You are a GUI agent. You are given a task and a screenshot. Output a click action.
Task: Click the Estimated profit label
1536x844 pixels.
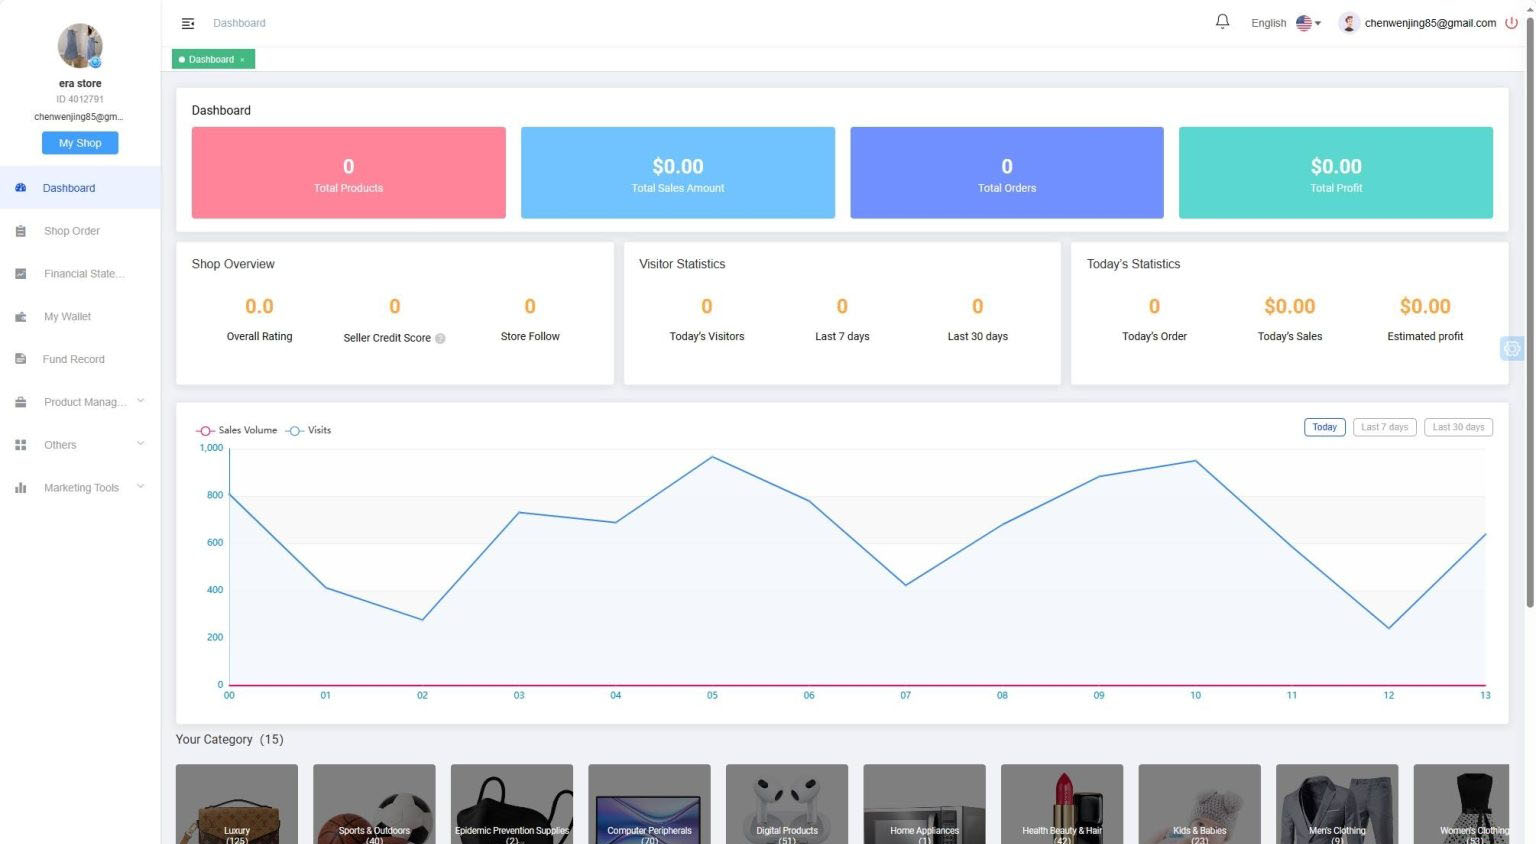pyautogui.click(x=1425, y=336)
